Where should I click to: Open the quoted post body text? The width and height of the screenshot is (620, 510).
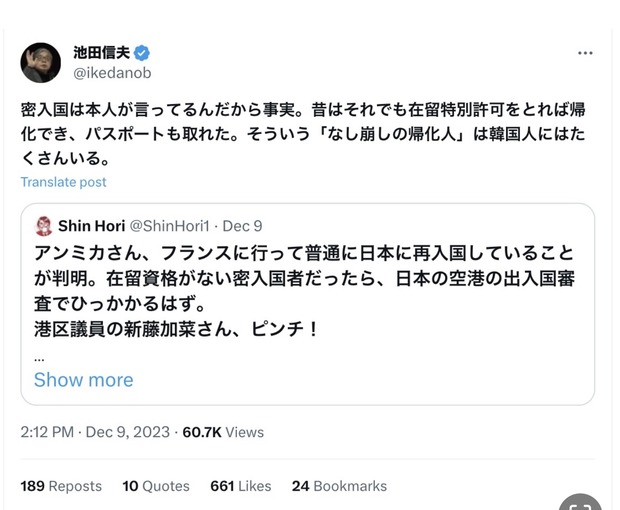300,290
